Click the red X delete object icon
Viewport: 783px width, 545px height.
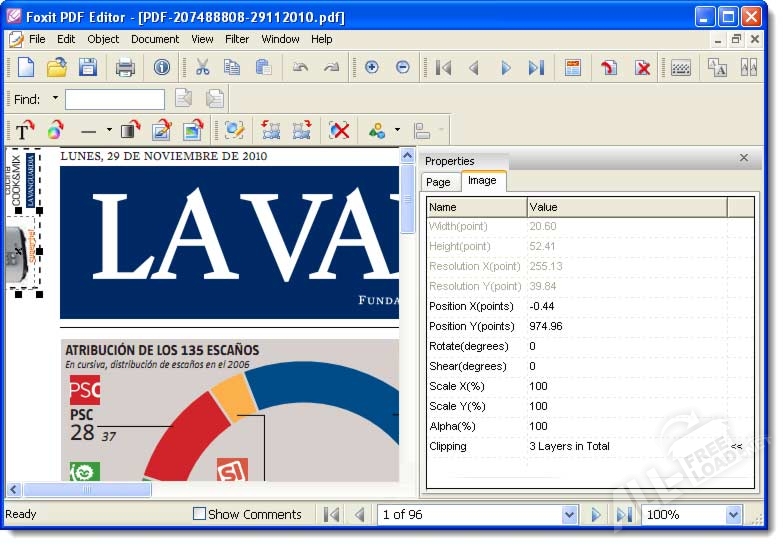(x=340, y=131)
